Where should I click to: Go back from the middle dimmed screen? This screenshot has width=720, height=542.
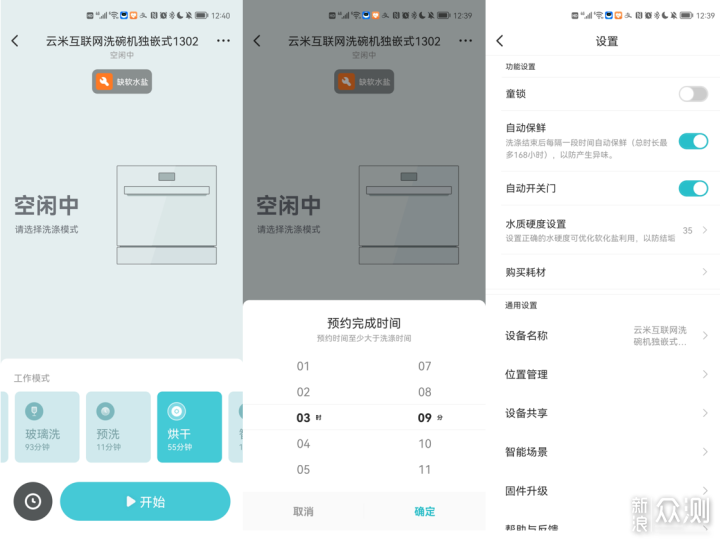257,41
